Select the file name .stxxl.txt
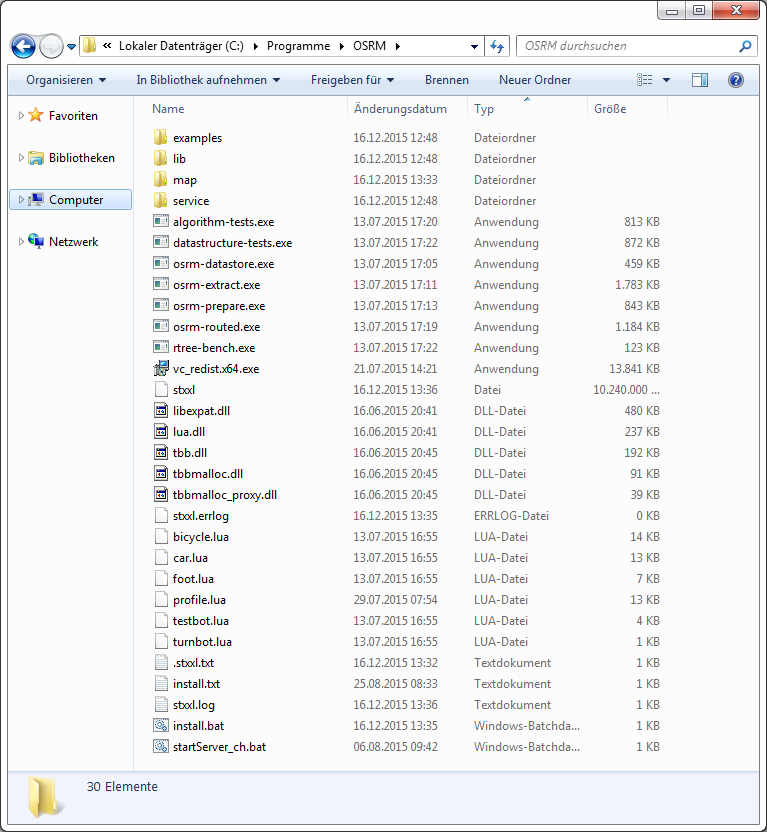This screenshot has width=767, height=832. tap(194, 663)
